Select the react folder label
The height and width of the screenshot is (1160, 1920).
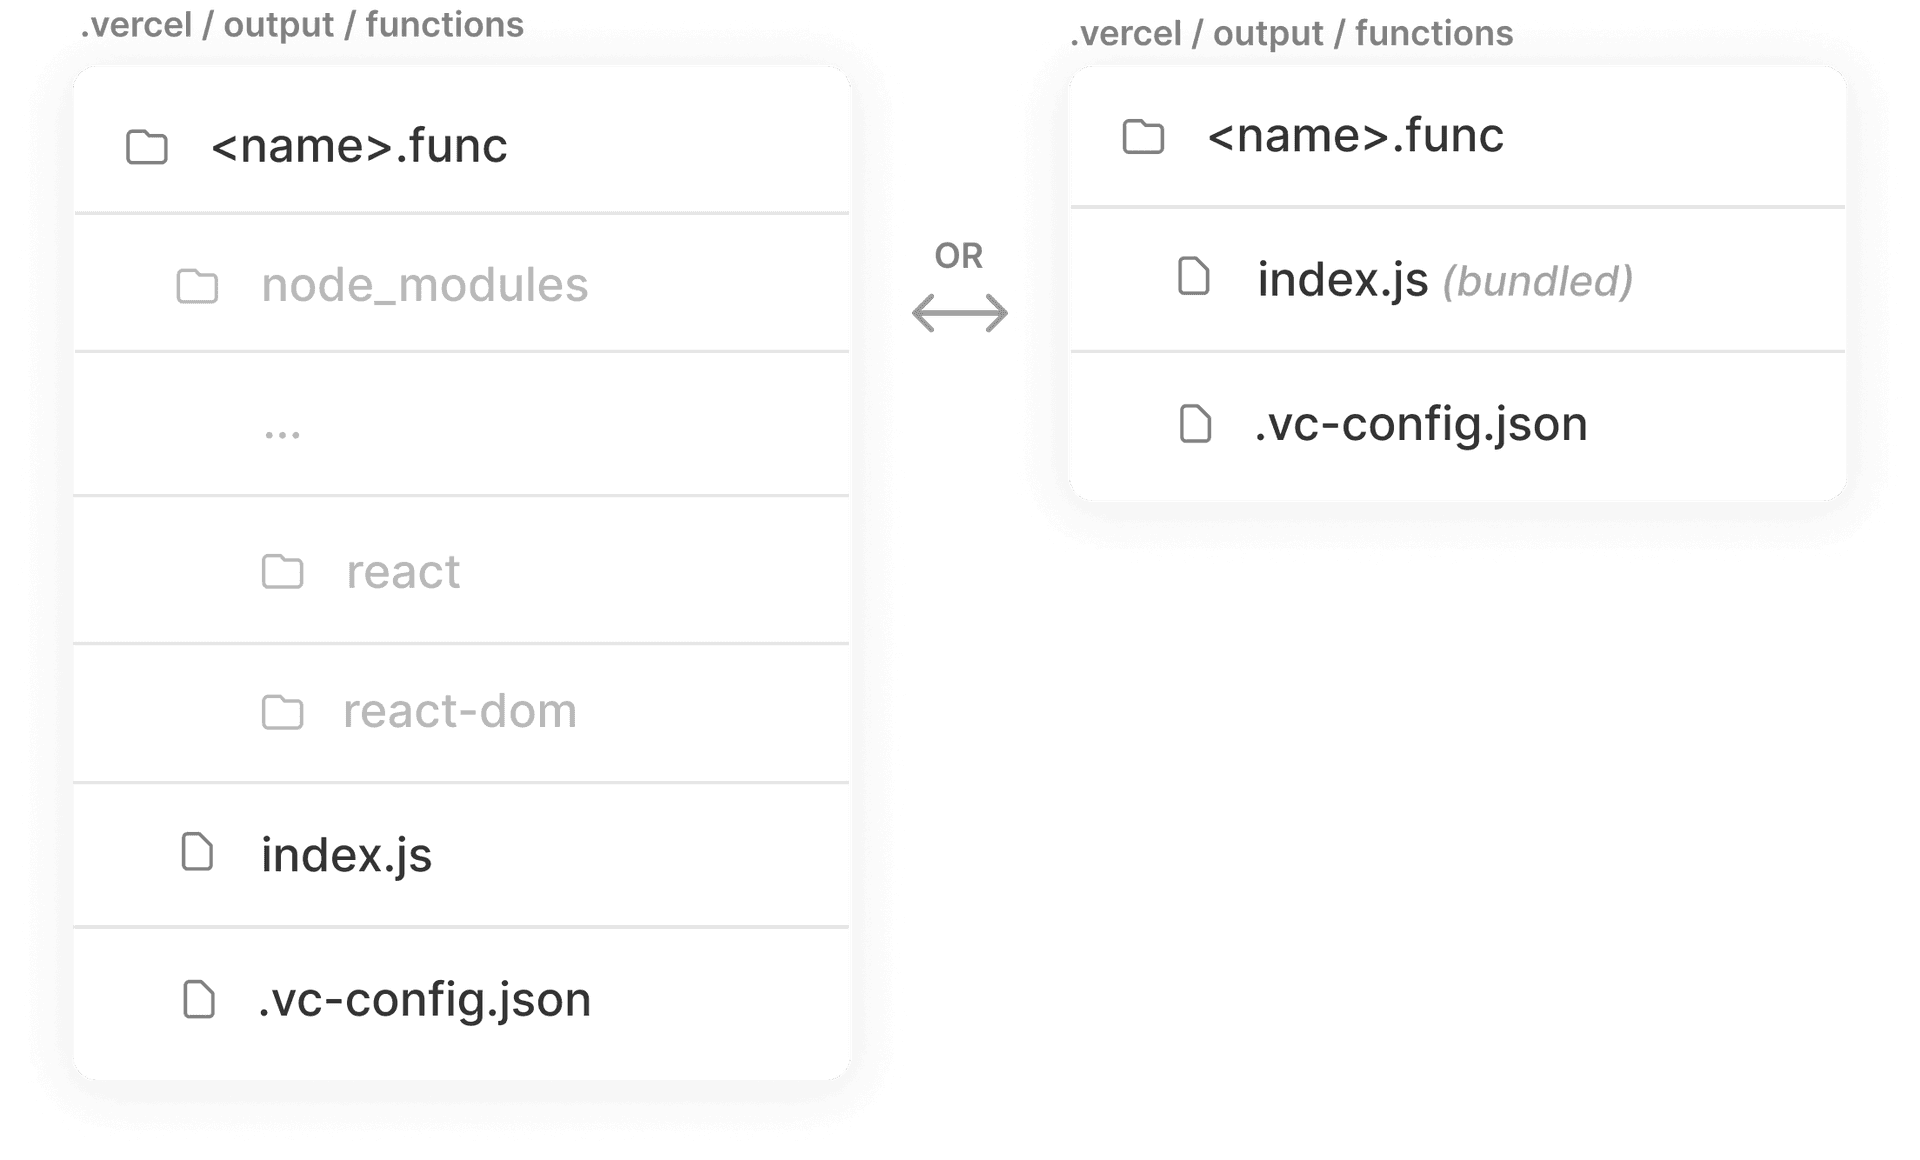pos(403,572)
